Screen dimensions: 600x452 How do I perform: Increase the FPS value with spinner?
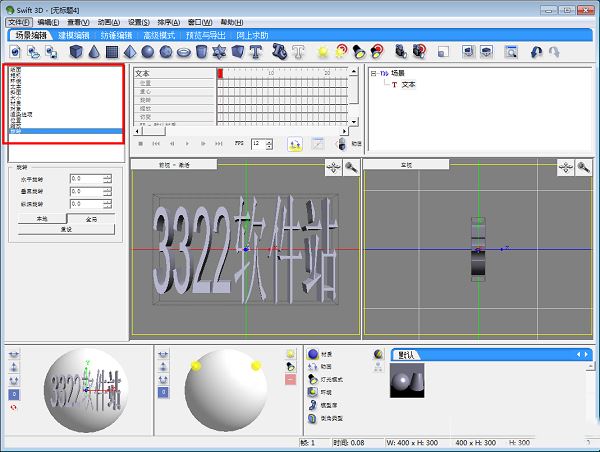pyautogui.click(x=268, y=141)
